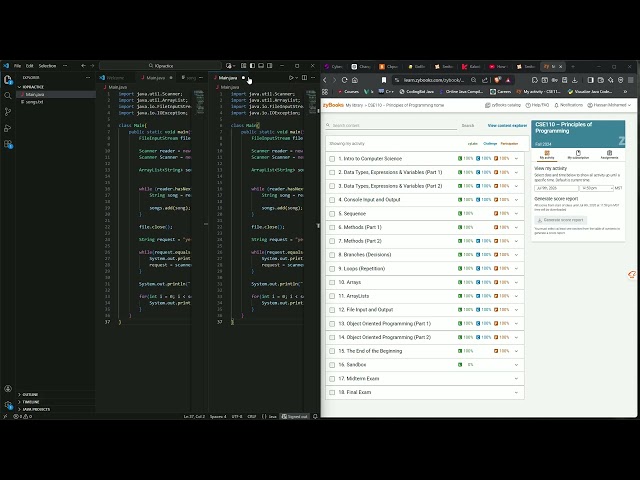Expand chapter 6. Methods (Part 1) chevron
Image resolution: width=640 pixels, height=480 pixels.
516,227
